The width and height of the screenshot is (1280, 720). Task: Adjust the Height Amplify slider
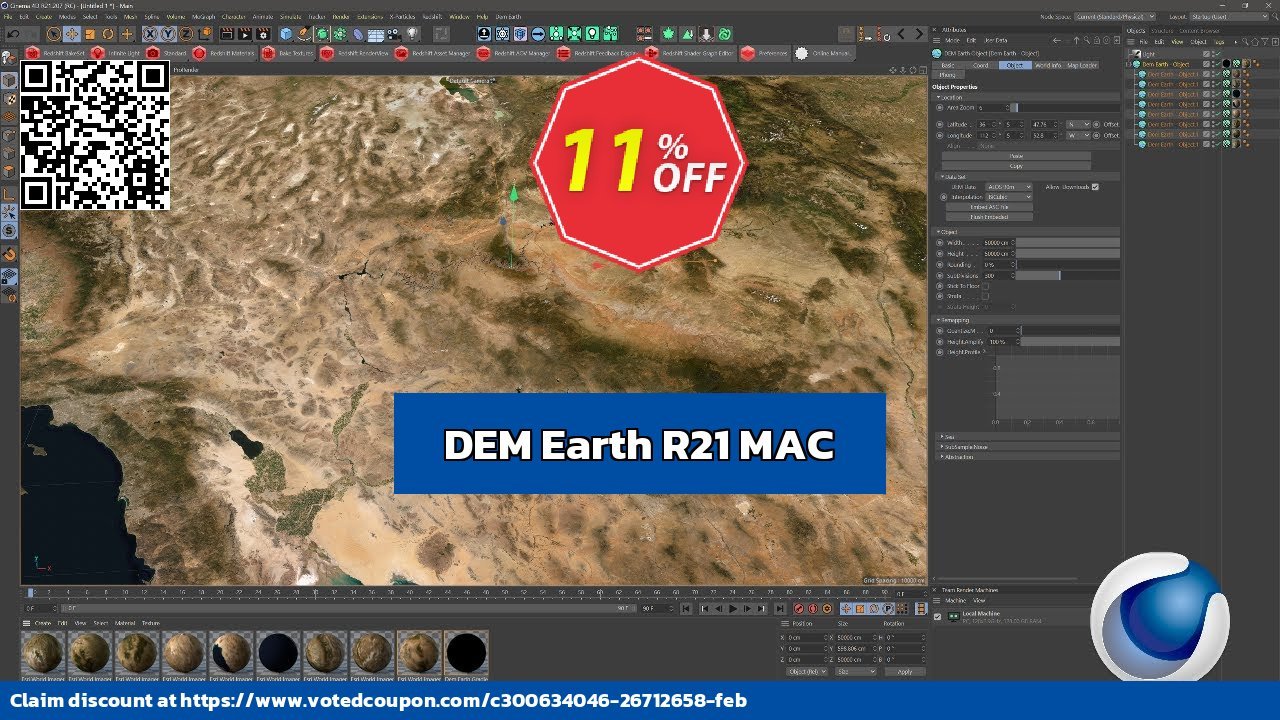(1070, 342)
